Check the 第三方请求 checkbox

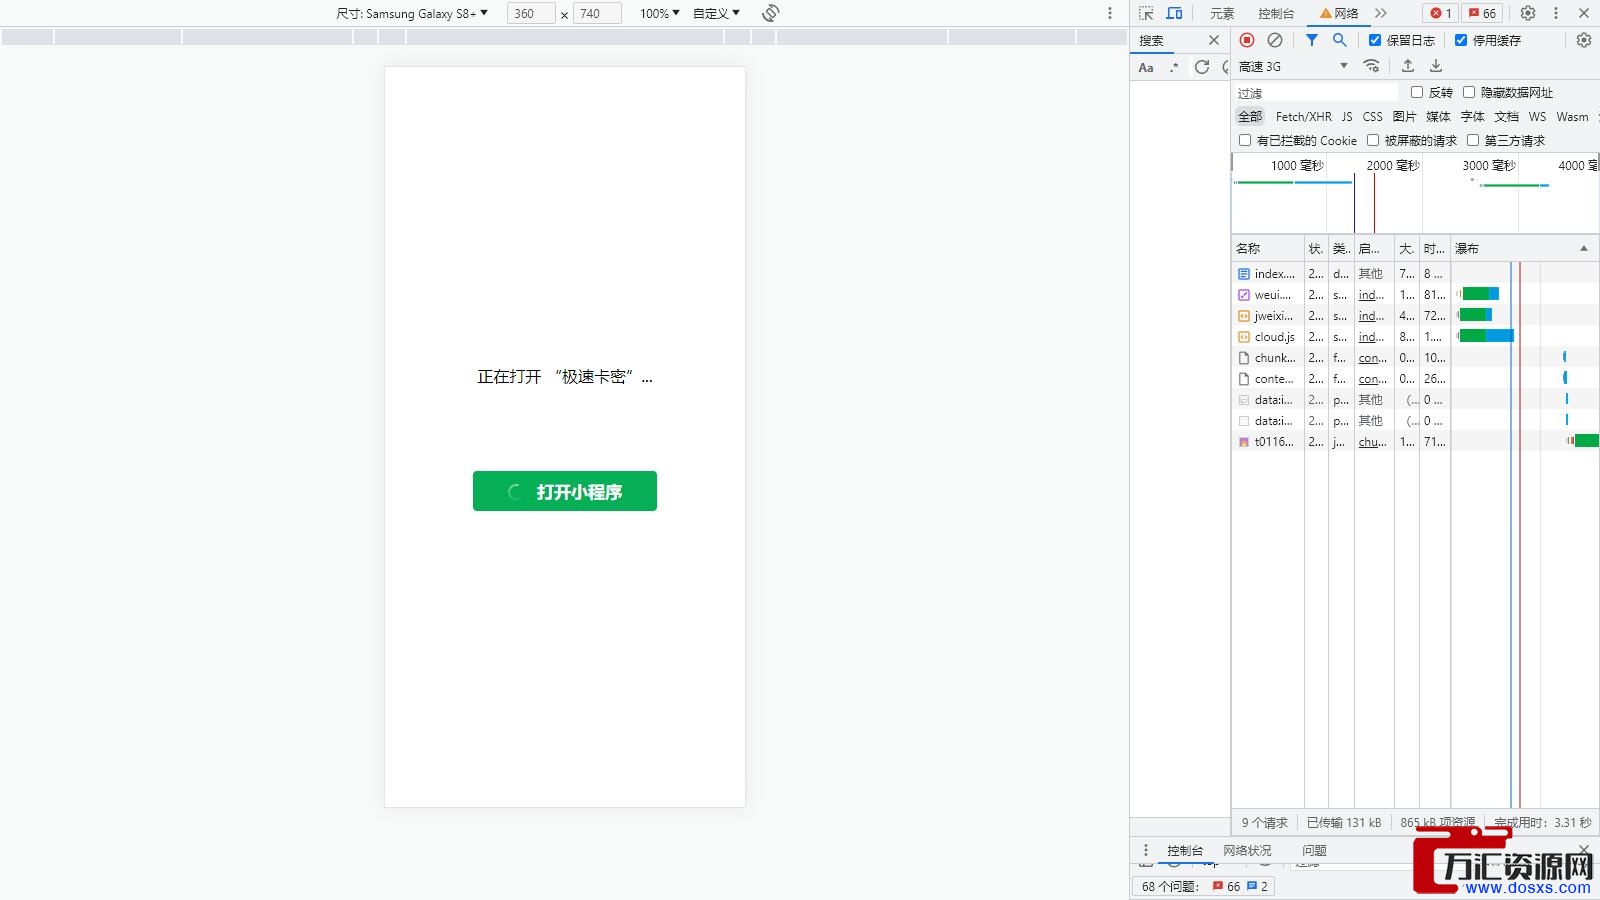1473,140
